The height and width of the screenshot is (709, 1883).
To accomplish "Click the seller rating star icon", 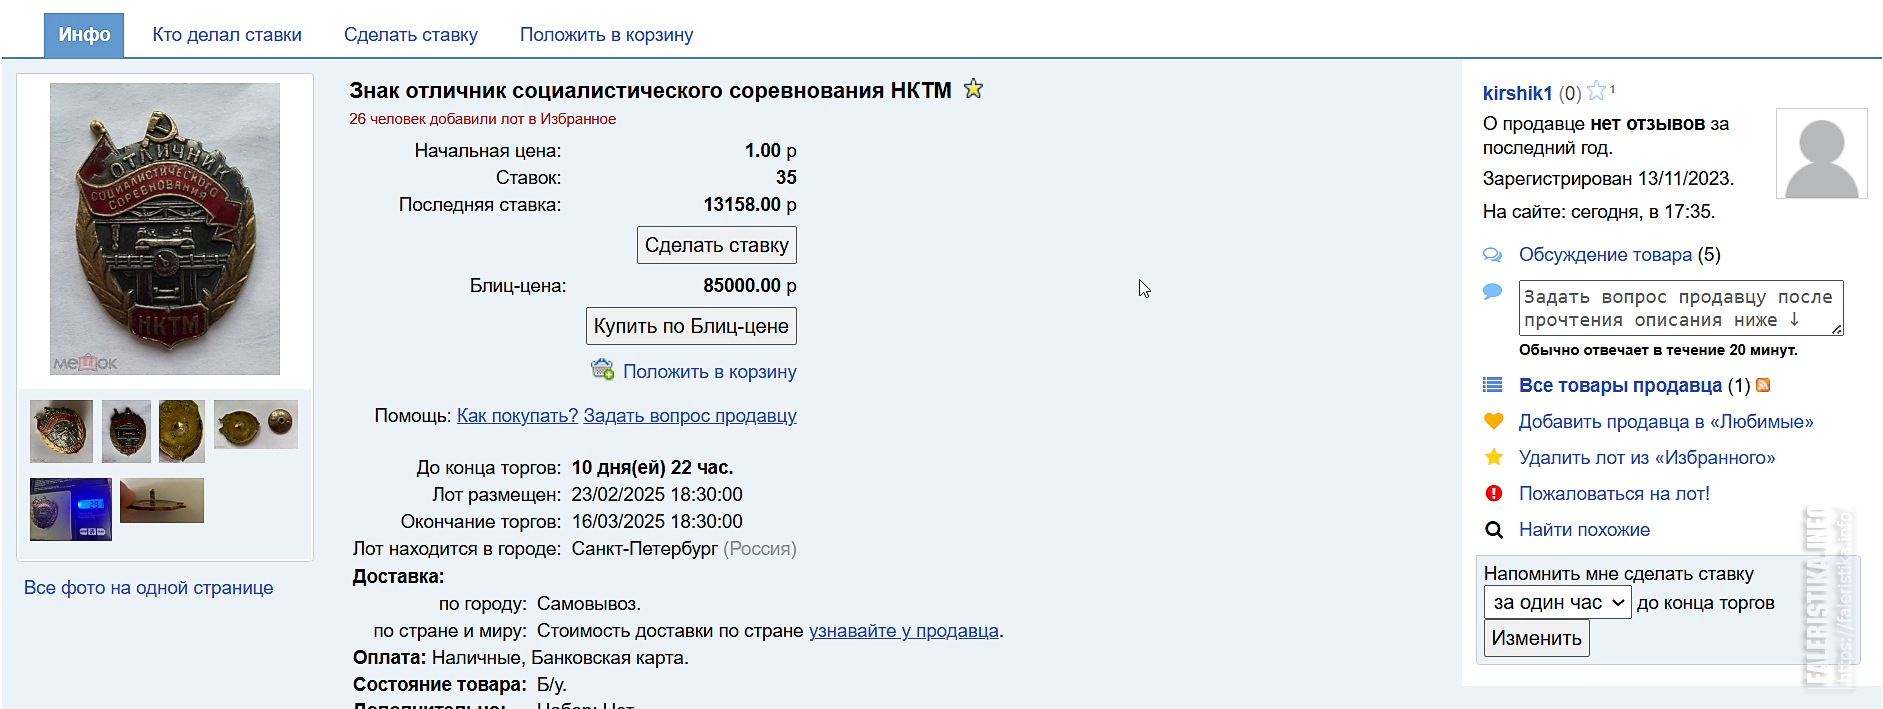I will pos(1596,91).
